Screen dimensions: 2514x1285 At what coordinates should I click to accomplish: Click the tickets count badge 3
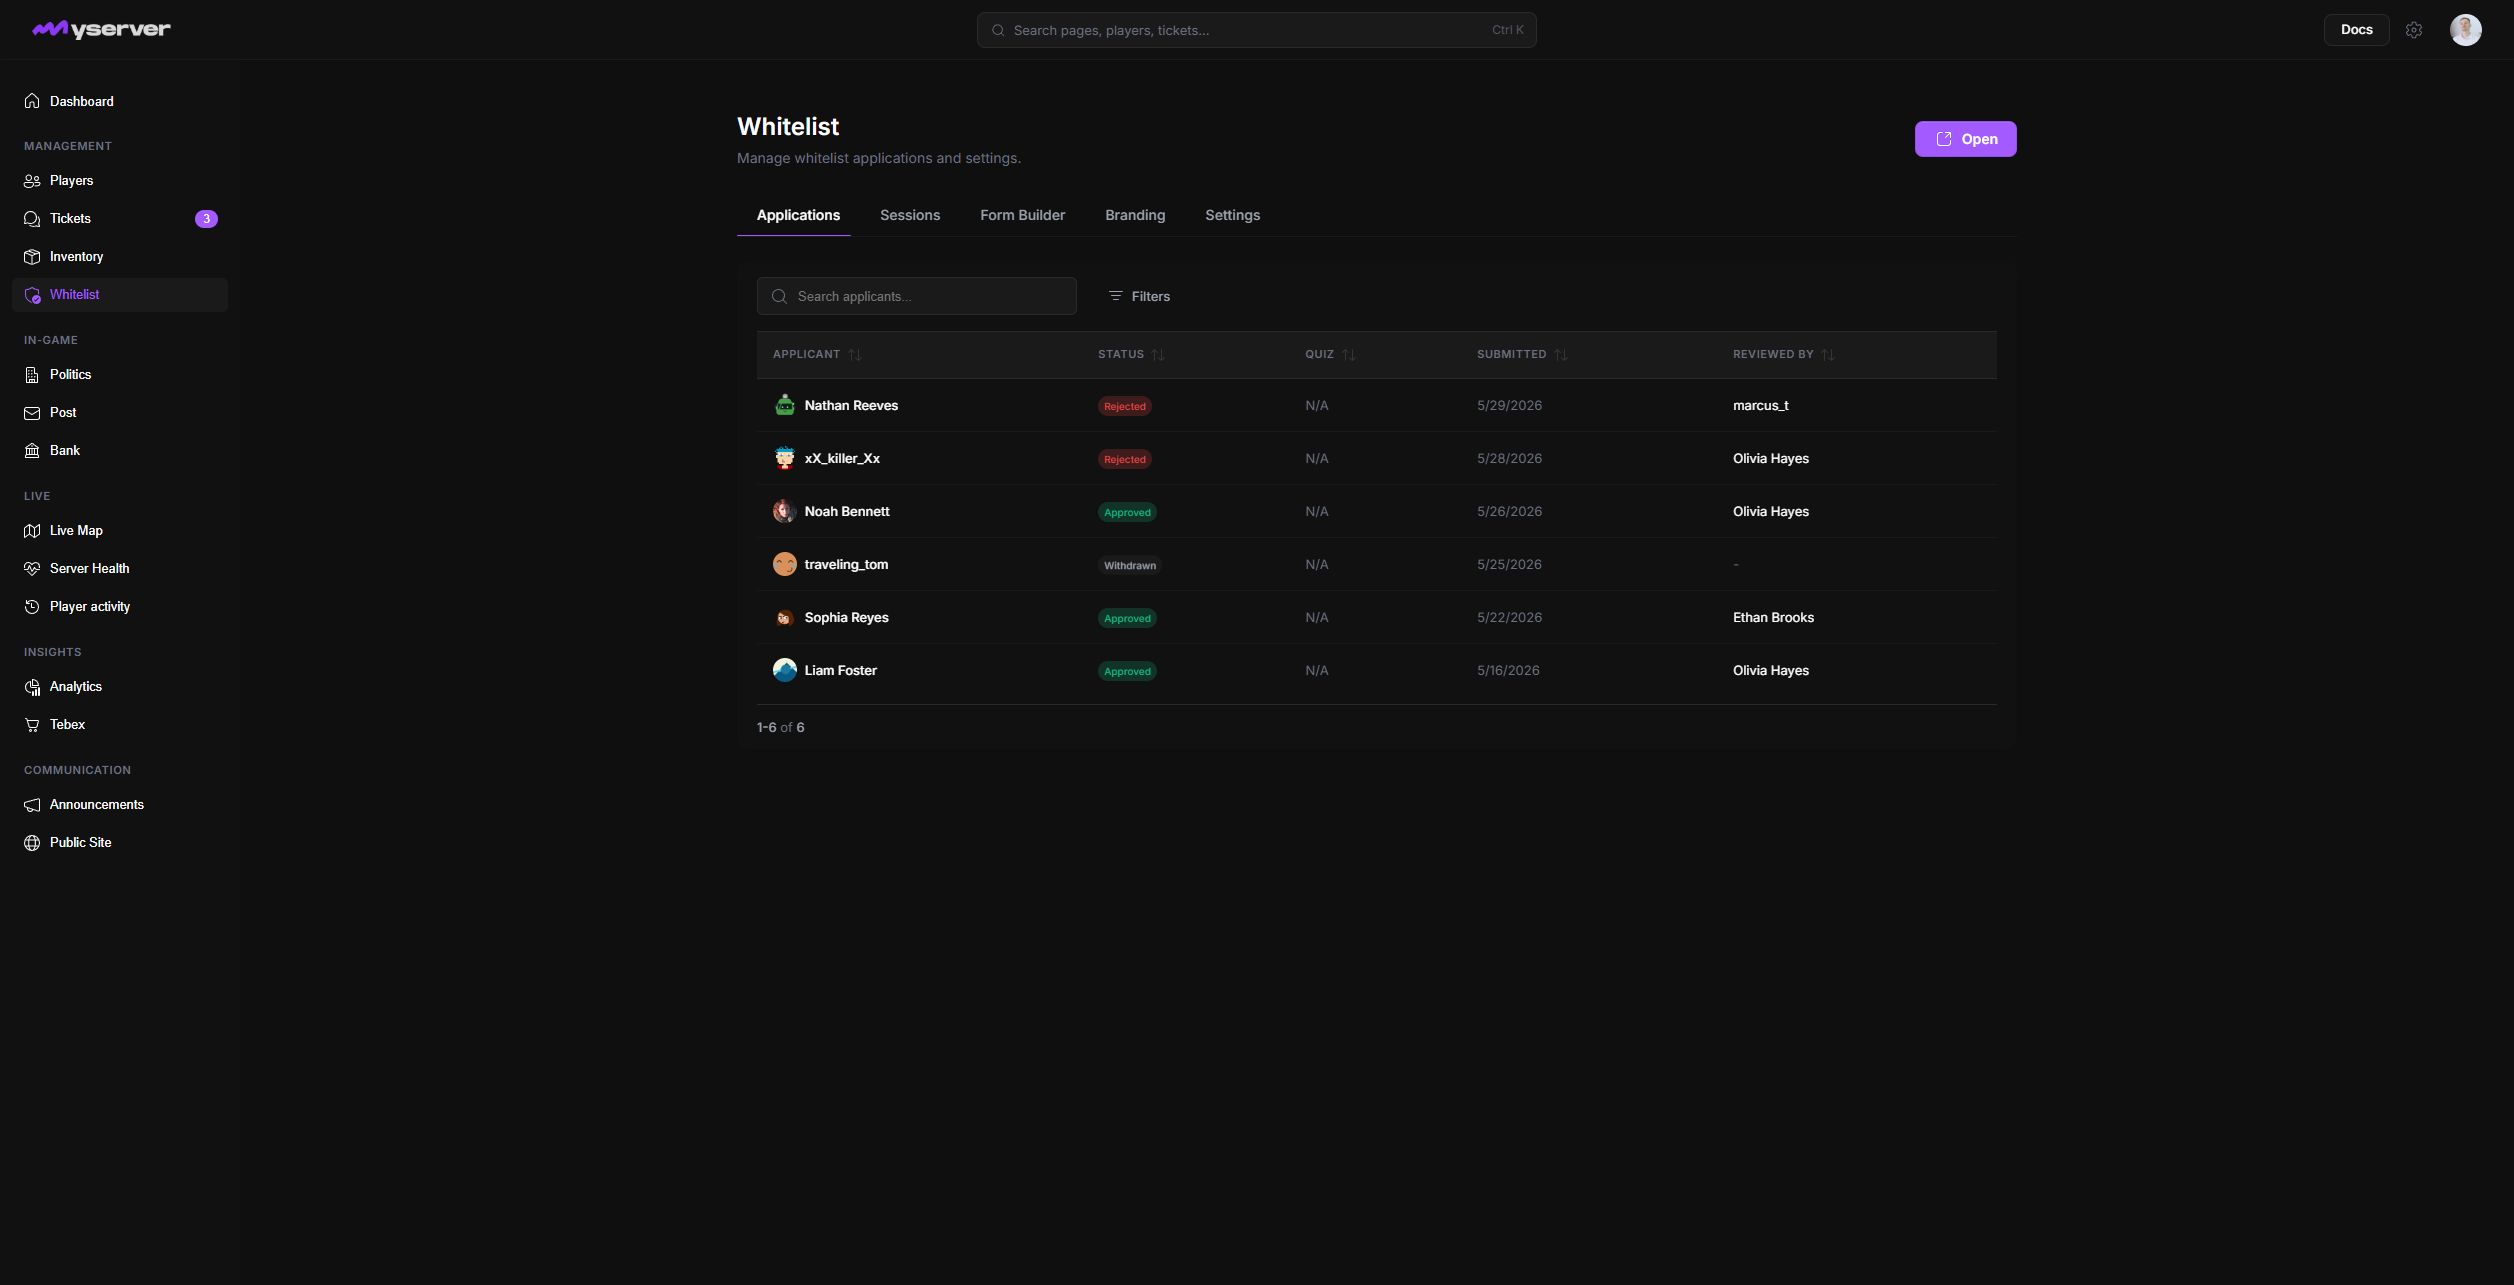(206, 219)
